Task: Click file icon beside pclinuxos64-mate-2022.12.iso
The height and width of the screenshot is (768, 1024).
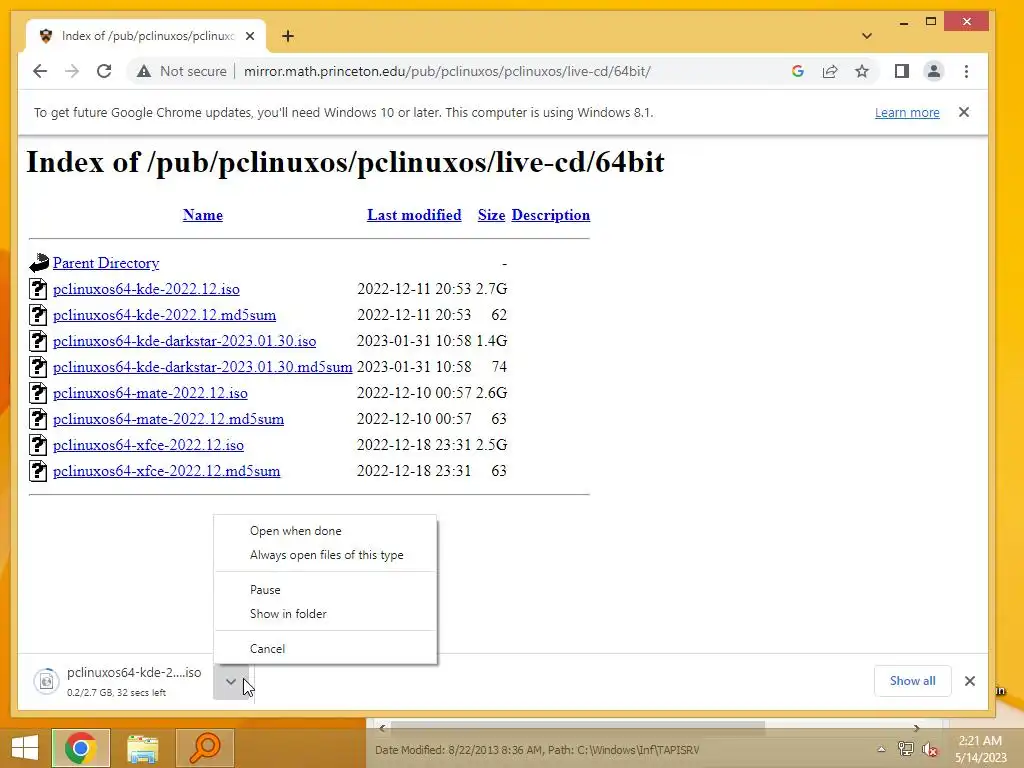Action: click(x=39, y=393)
